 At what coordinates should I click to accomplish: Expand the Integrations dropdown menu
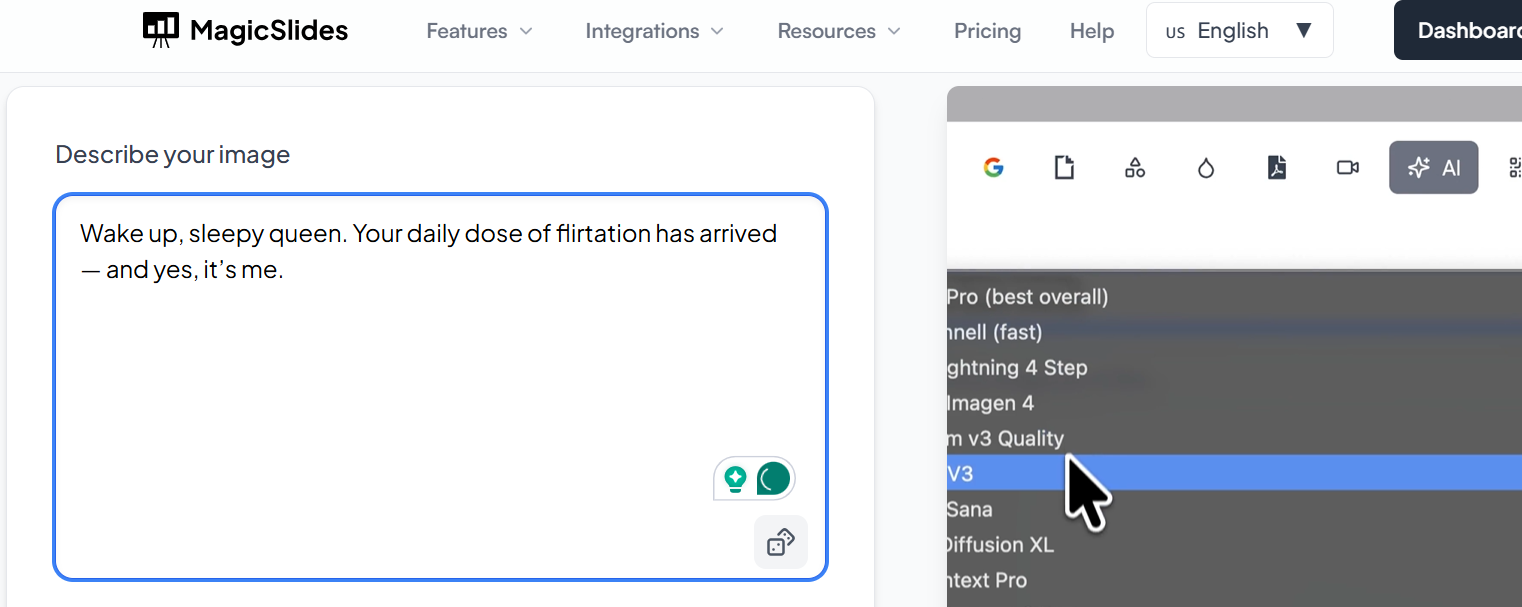coord(654,31)
